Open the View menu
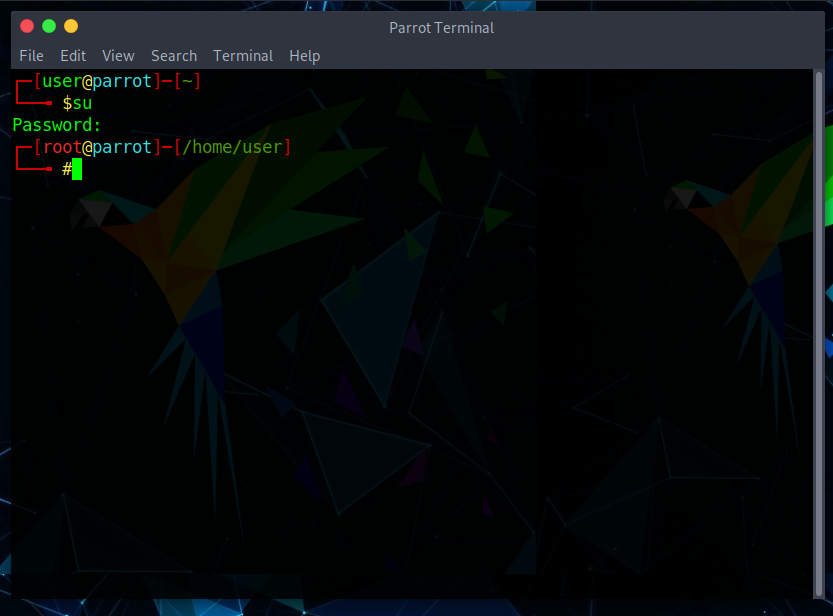Viewport: 833px width, 616px height. click(118, 56)
